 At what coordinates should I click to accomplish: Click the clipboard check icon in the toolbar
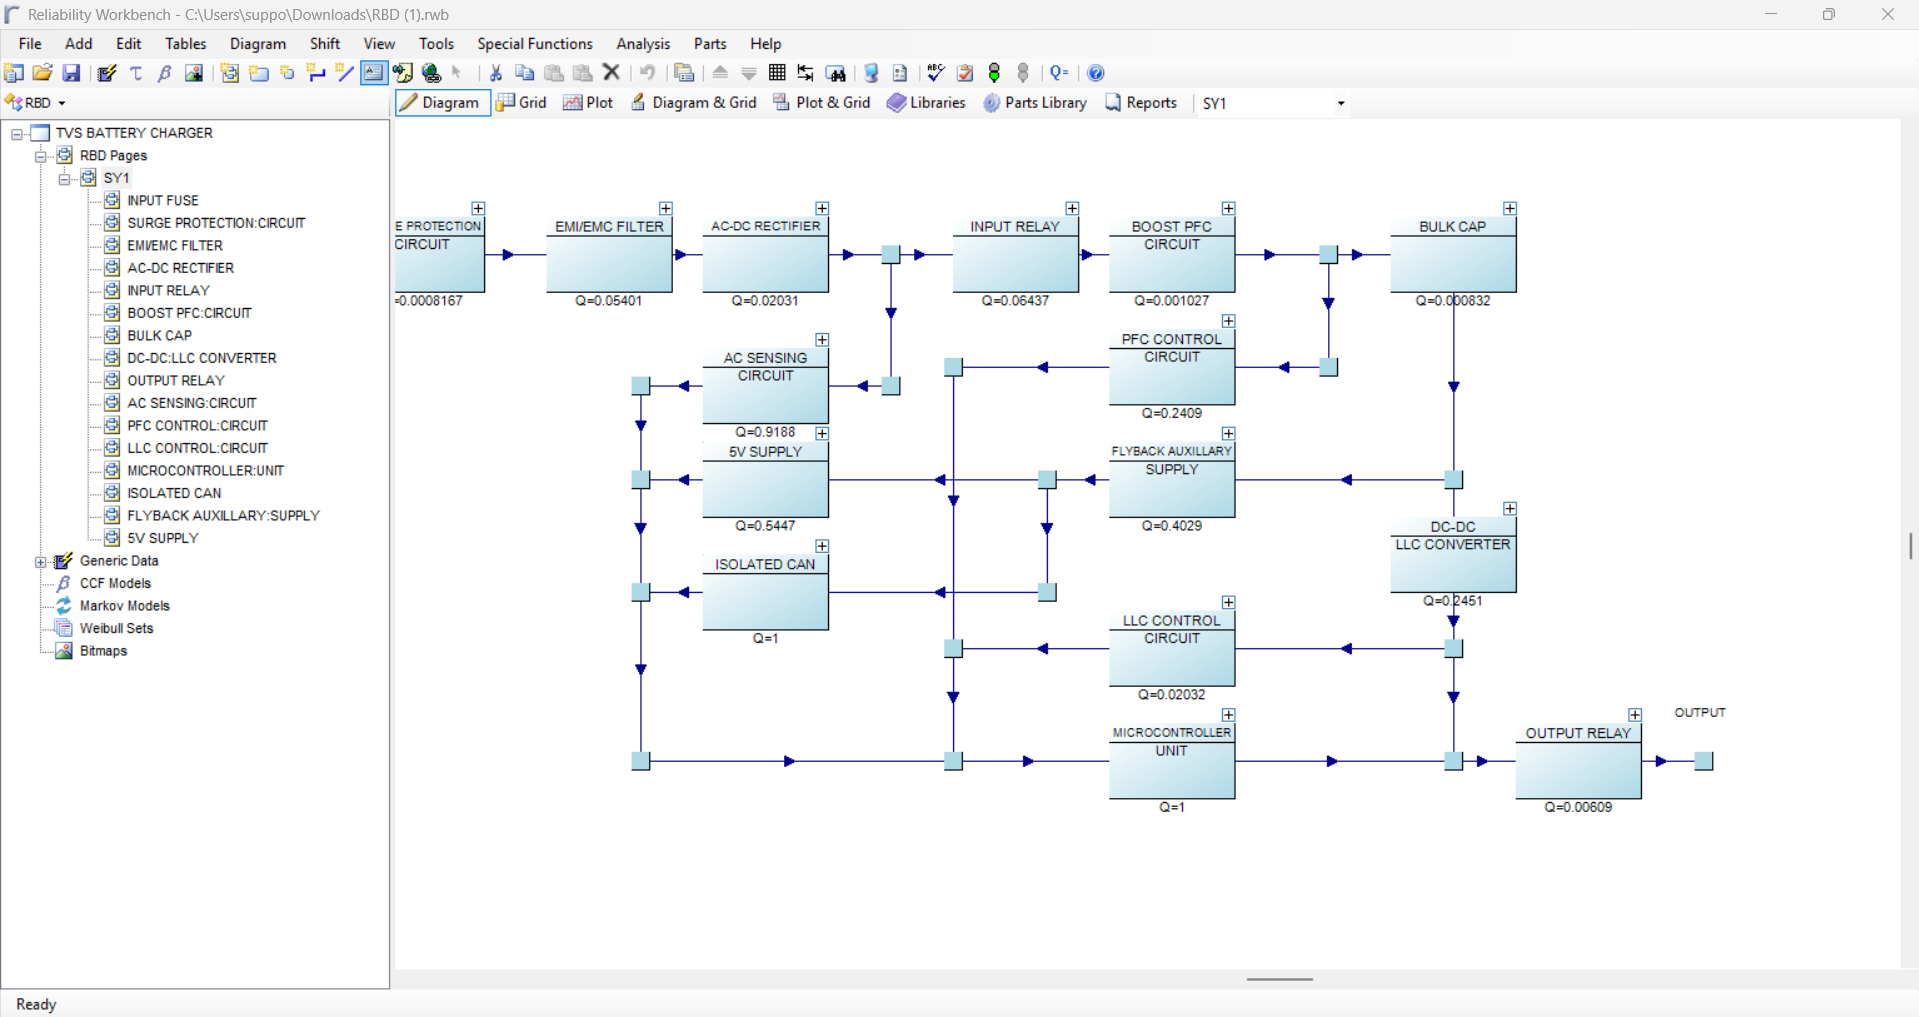(x=965, y=73)
